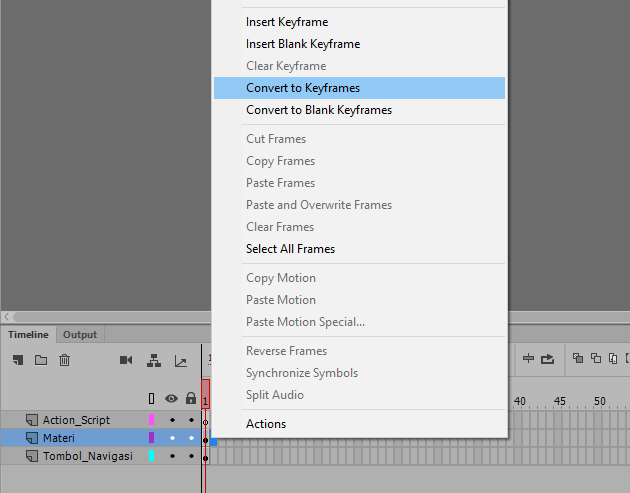Click the stage scrollbar left arrow
The height and width of the screenshot is (493, 630).
pos(6,317)
